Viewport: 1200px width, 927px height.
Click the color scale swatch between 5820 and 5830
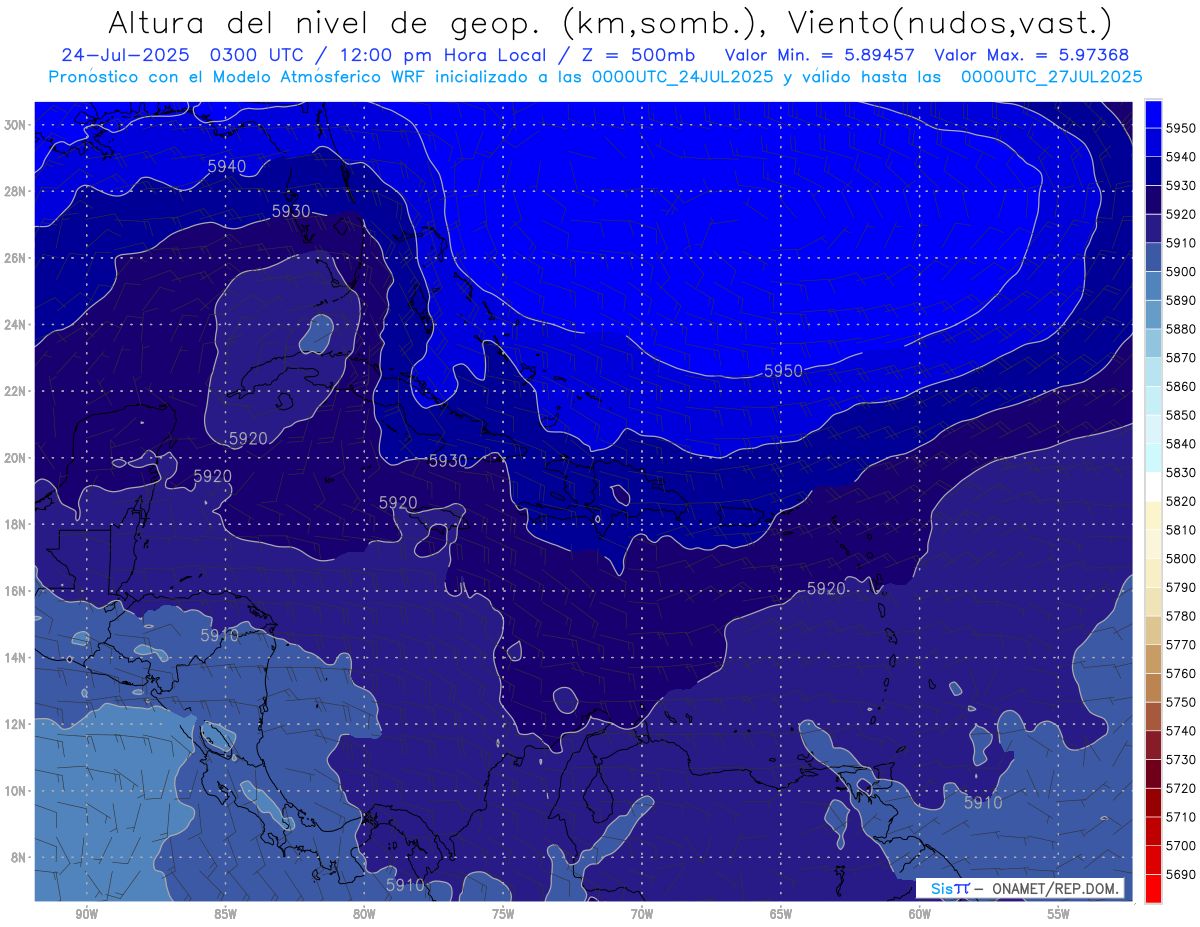(1153, 487)
